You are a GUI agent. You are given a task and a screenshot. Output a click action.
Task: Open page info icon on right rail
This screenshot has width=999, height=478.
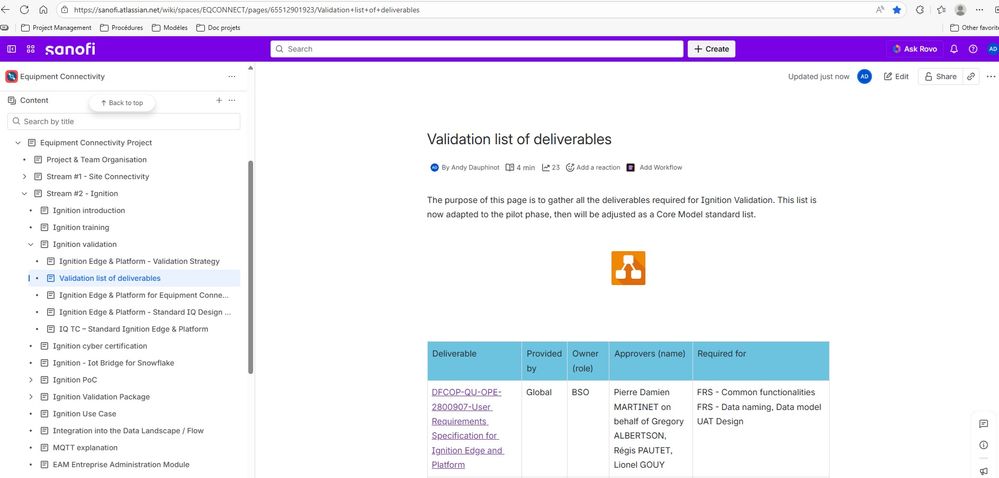(984, 445)
